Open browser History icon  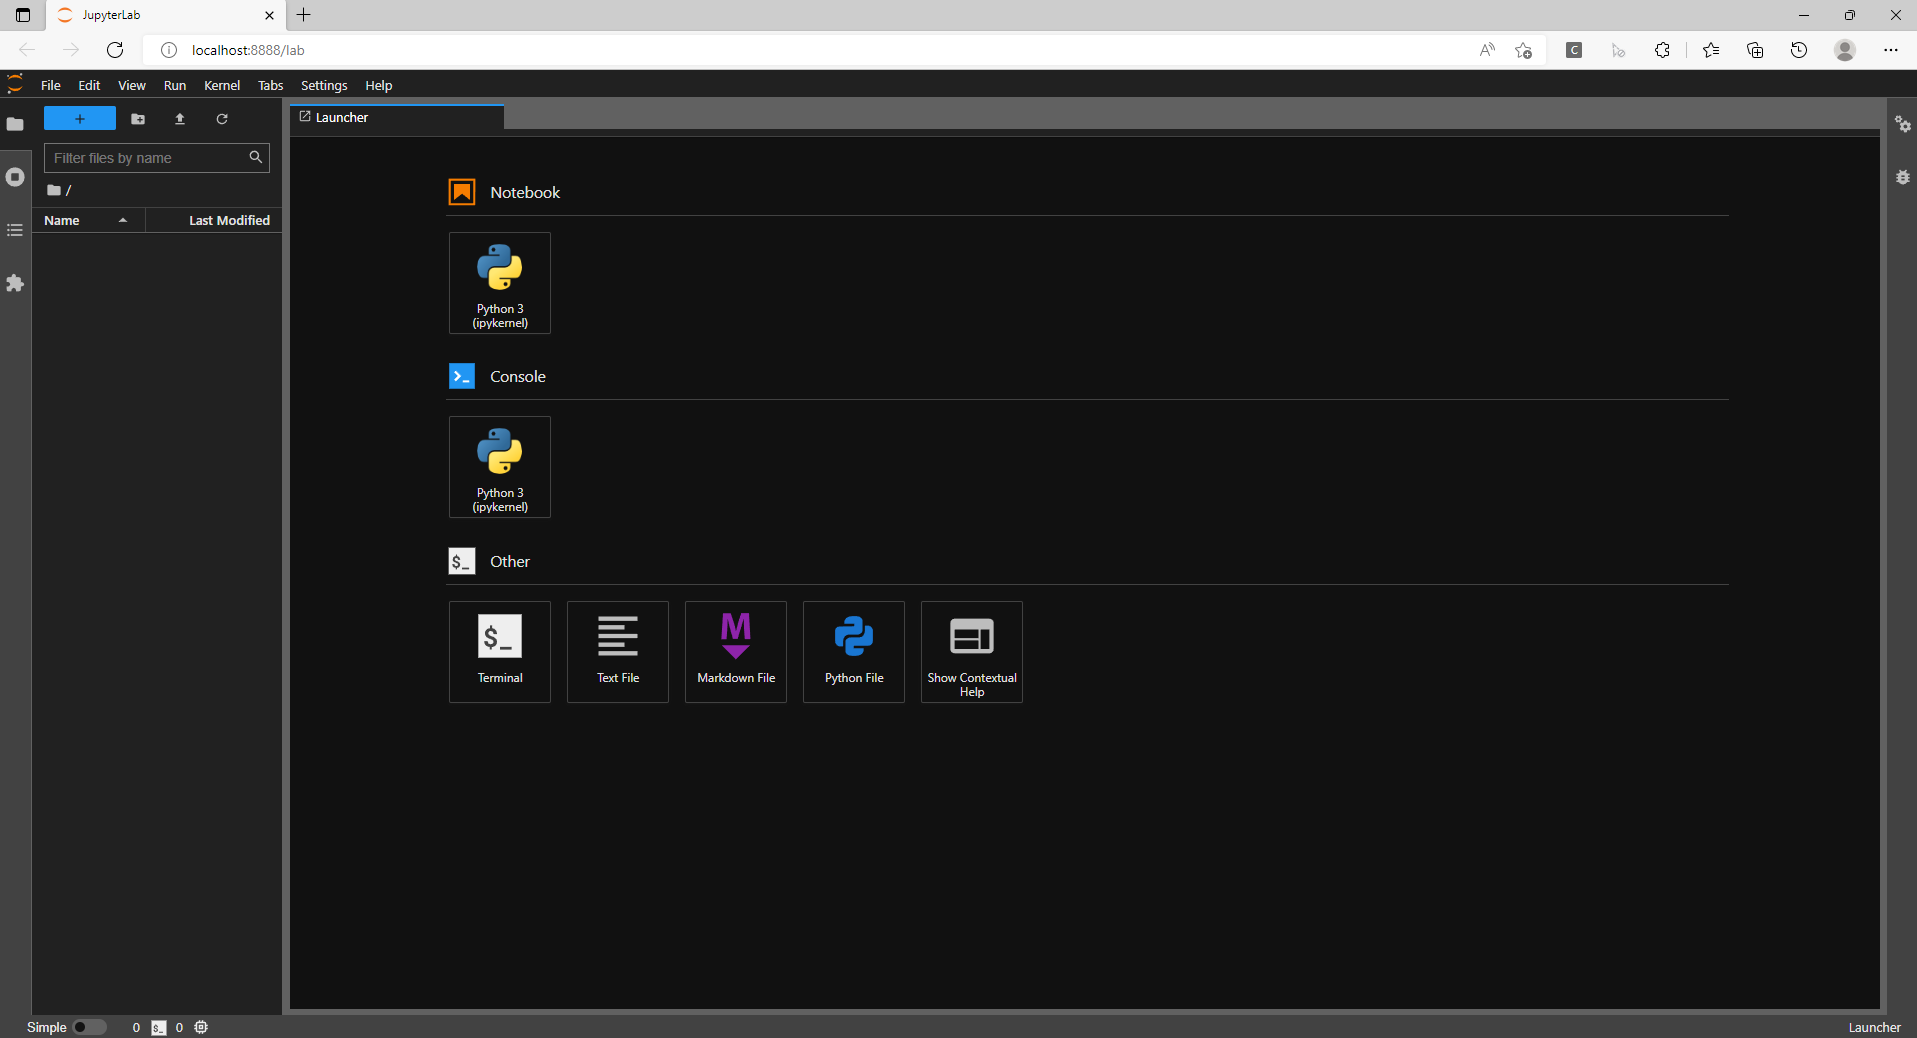click(1799, 50)
